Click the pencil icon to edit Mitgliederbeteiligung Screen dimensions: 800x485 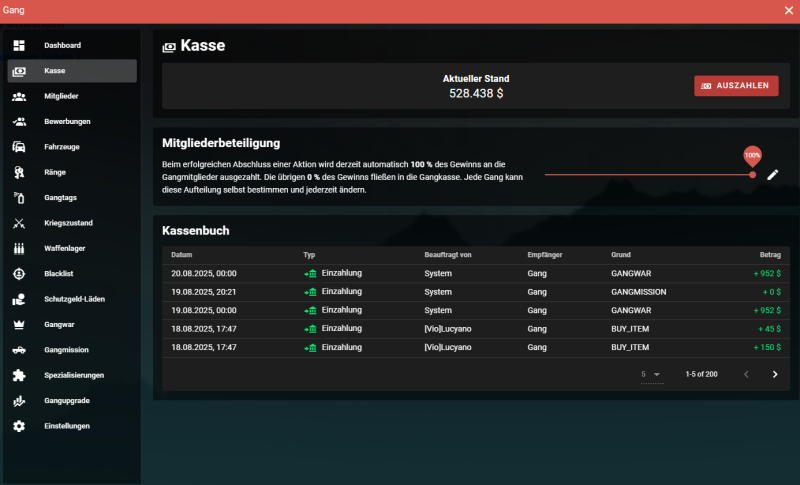[x=772, y=175]
